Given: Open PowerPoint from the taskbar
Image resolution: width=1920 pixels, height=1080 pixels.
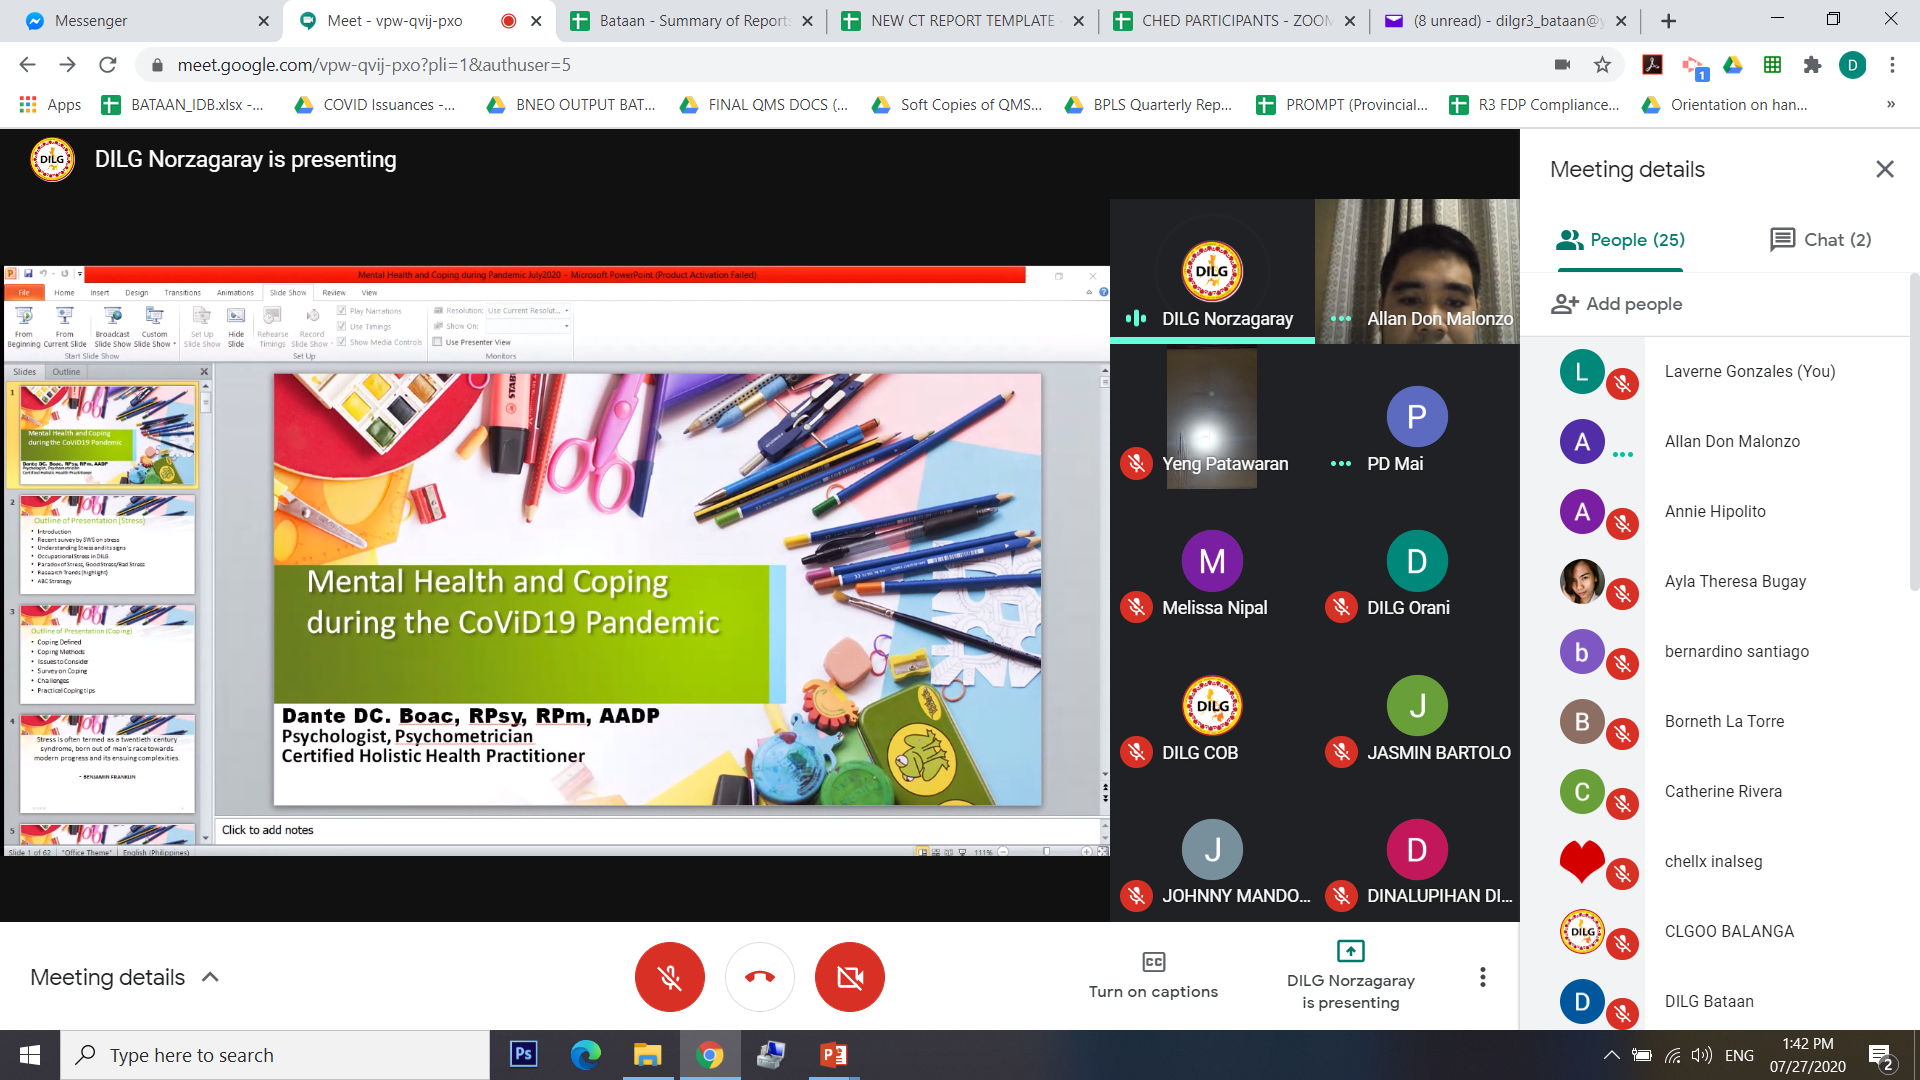Looking at the screenshot, I should [833, 1055].
